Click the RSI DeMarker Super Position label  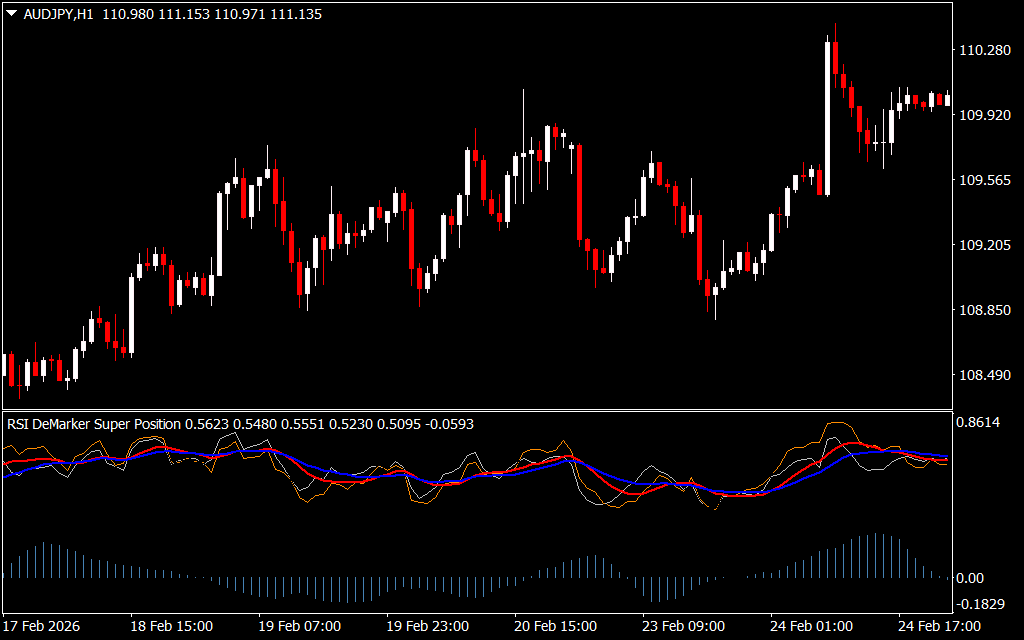(x=94, y=424)
